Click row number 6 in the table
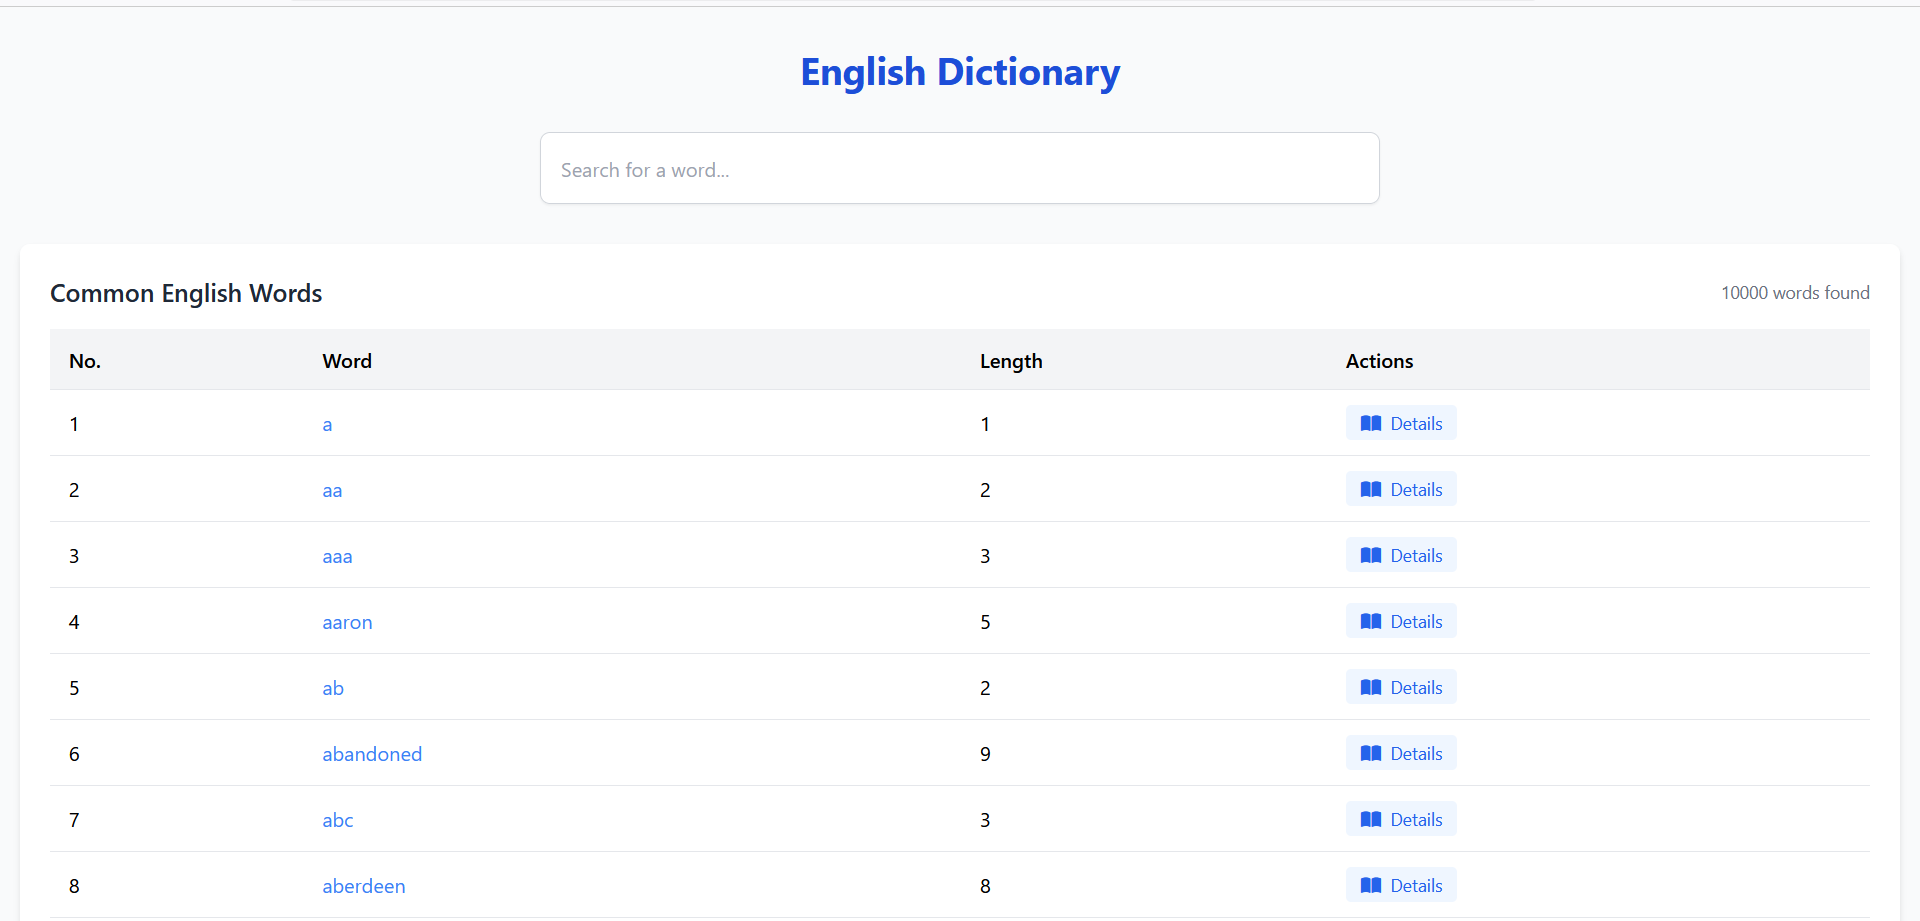The image size is (1920, 921). pos(74,755)
